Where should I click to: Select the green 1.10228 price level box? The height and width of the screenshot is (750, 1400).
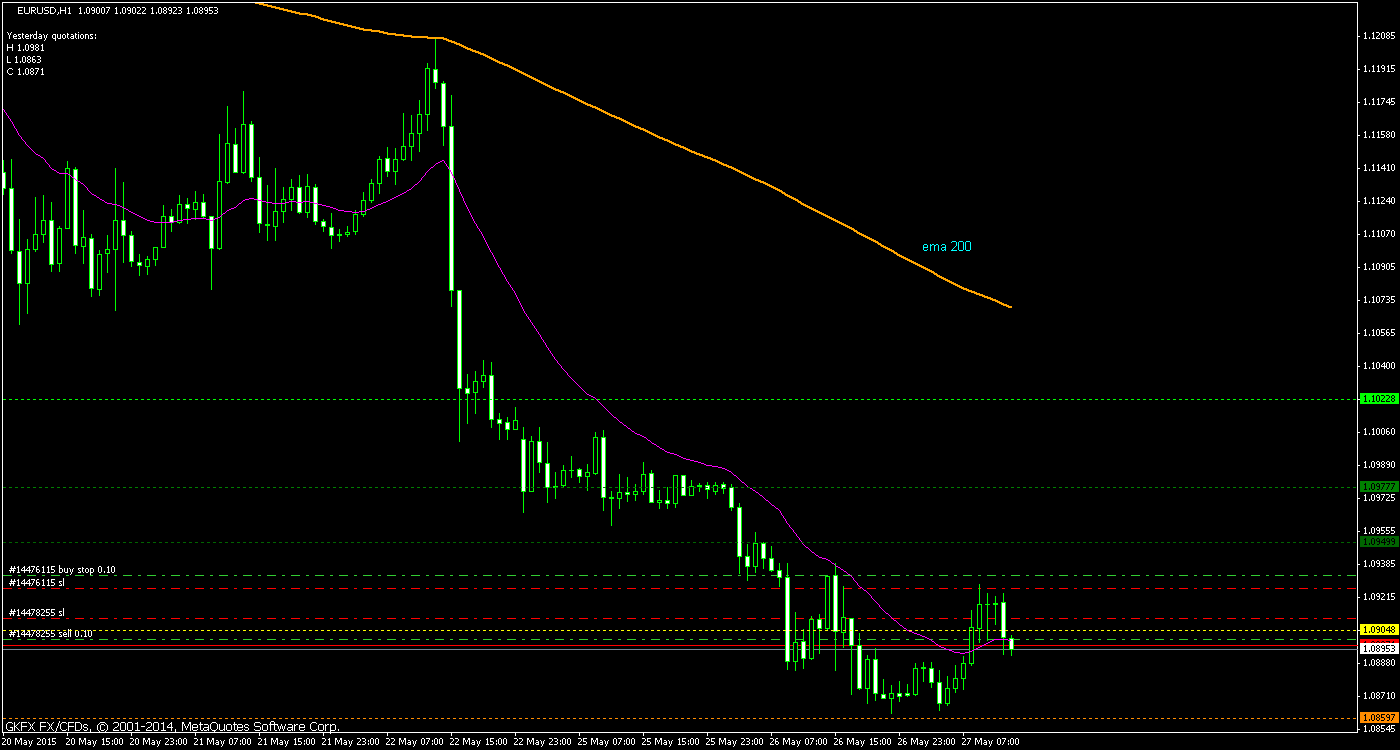(x=1379, y=398)
